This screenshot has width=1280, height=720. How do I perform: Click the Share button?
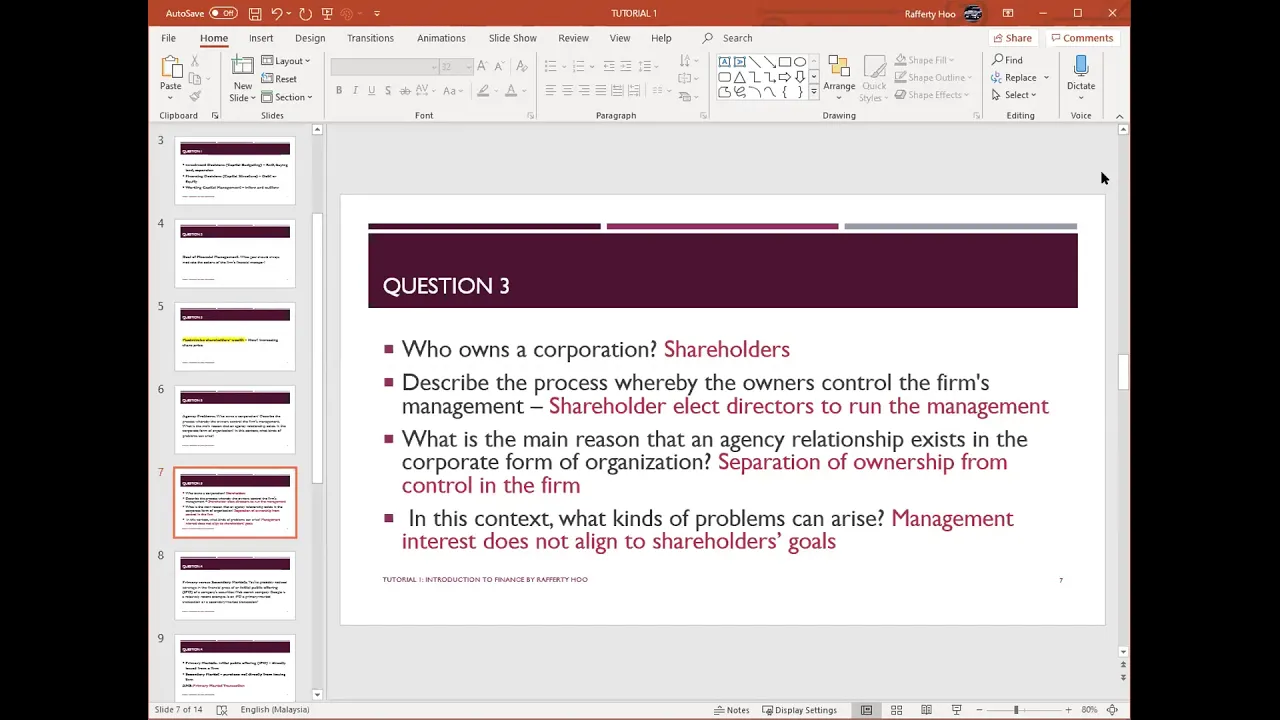click(x=1012, y=38)
